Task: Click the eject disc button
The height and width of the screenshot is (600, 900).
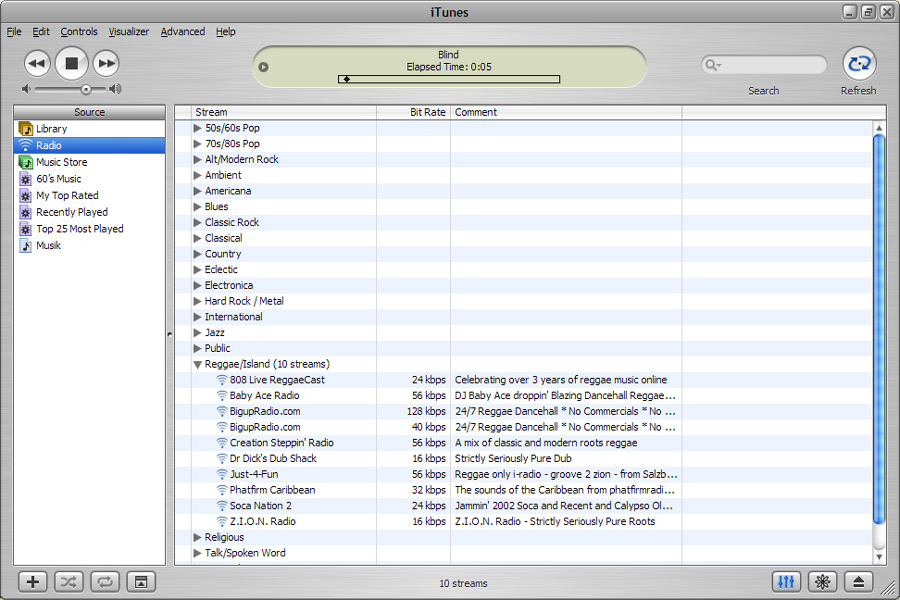Action: coord(859,582)
